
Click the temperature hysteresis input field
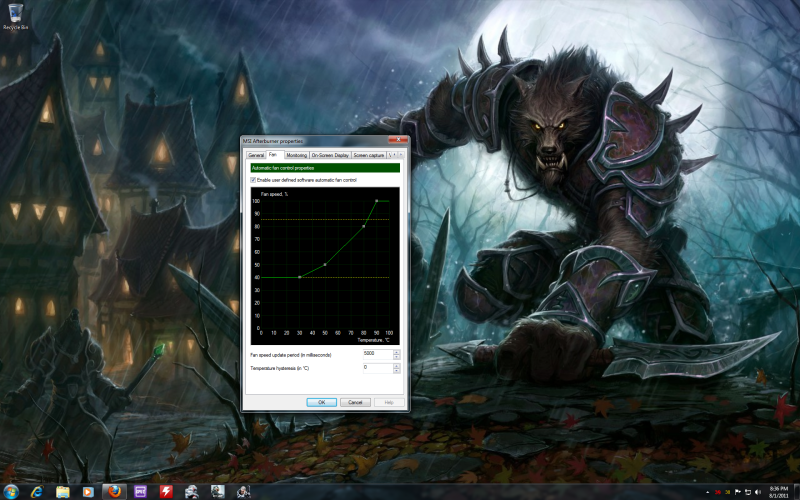pos(378,368)
